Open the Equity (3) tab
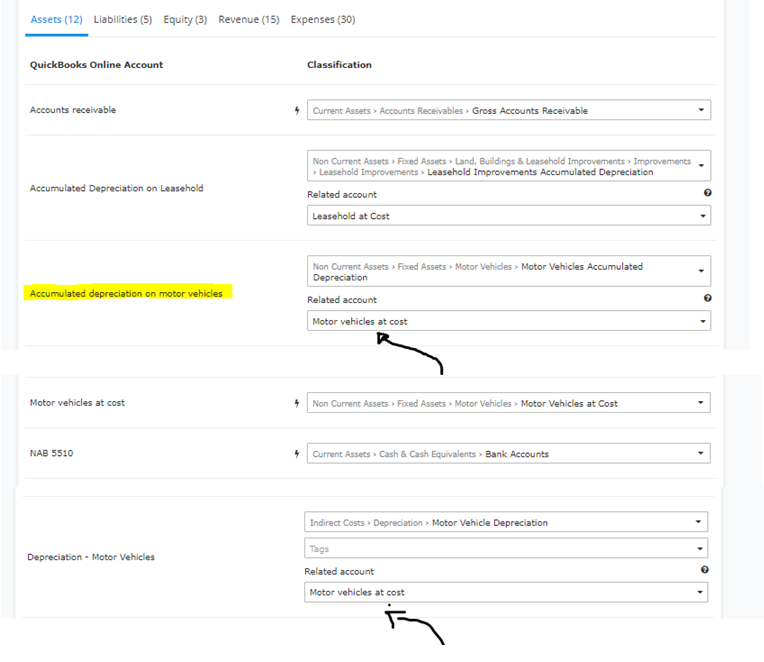764x662 pixels. click(185, 19)
